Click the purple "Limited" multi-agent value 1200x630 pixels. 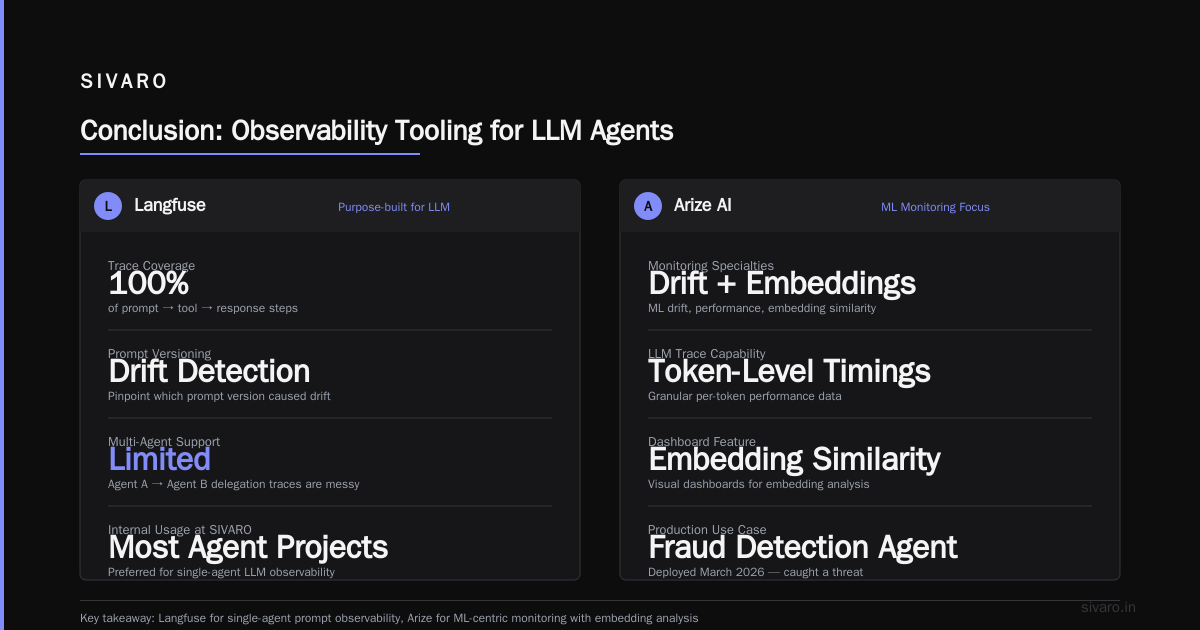coord(160,459)
